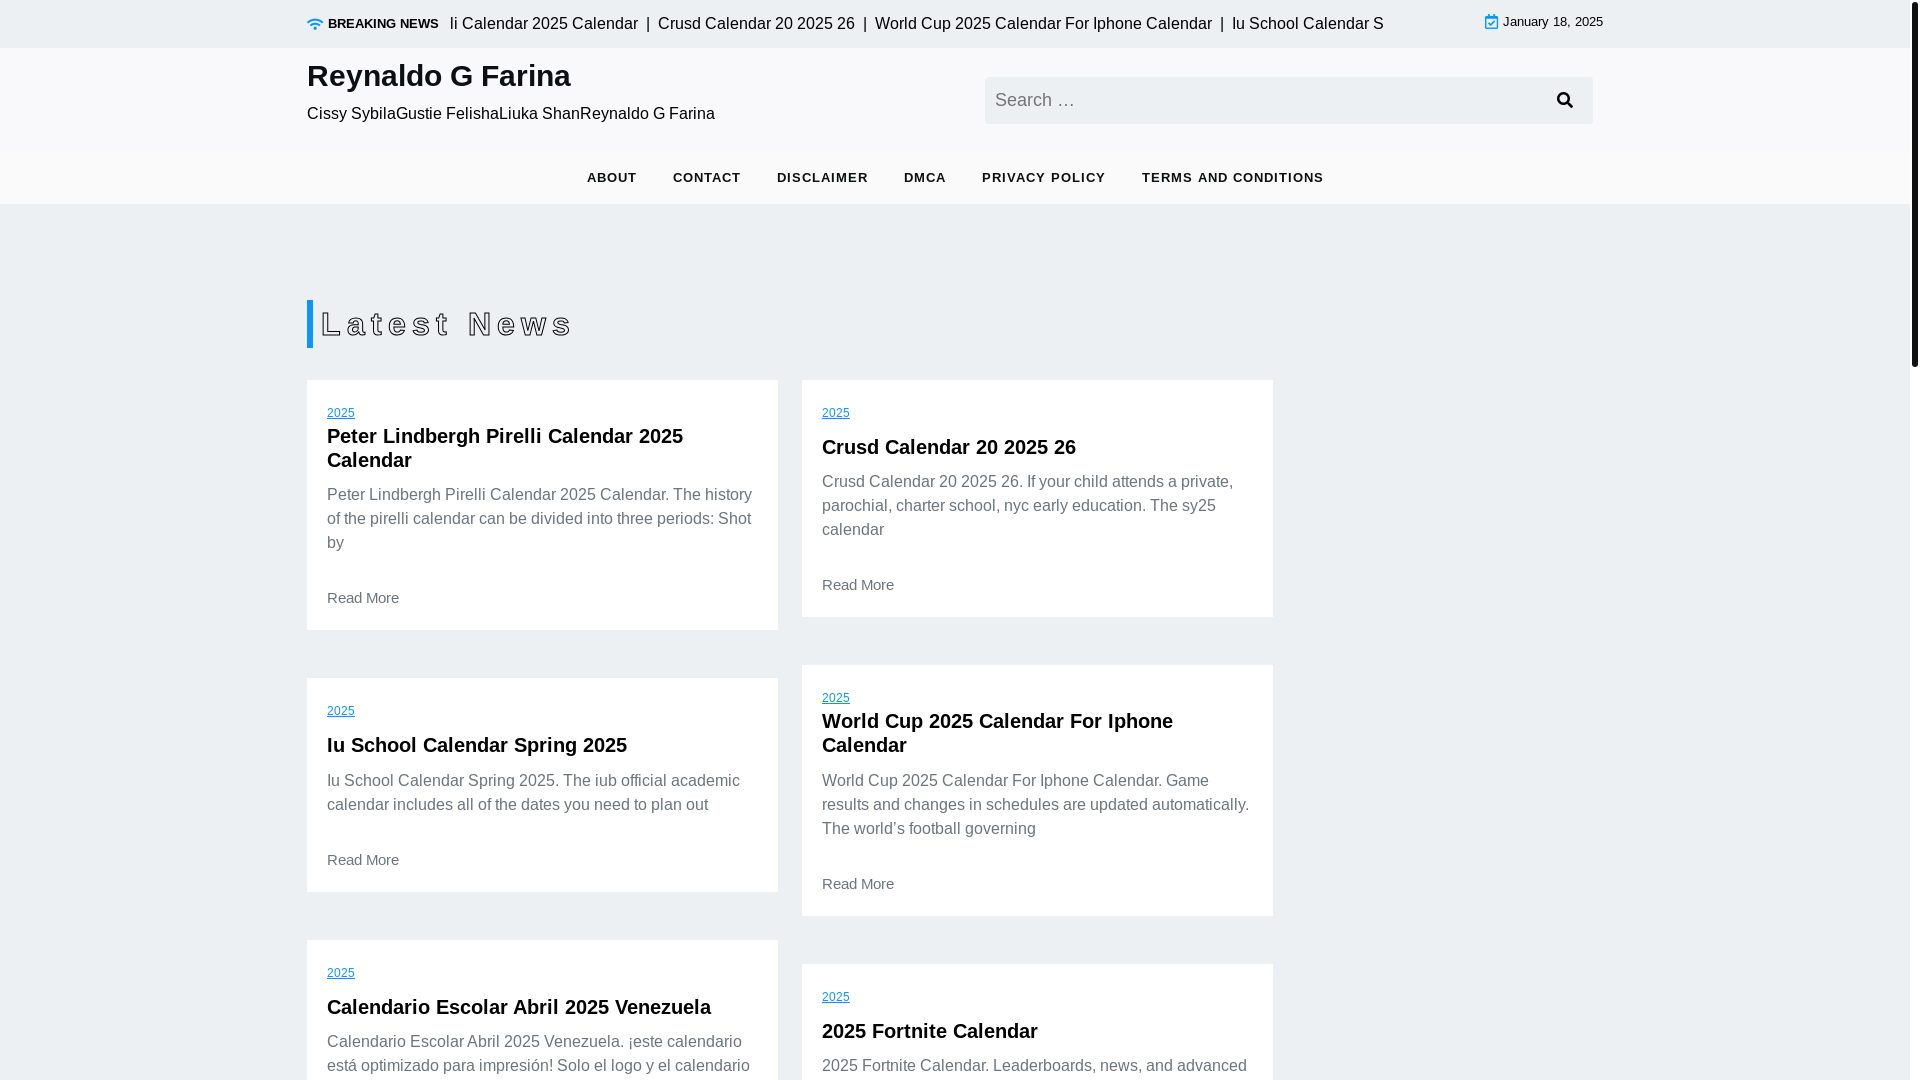Image resolution: width=1920 pixels, height=1080 pixels.
Task: Go to the Disclaimer page
Action: tap(822, 178)
